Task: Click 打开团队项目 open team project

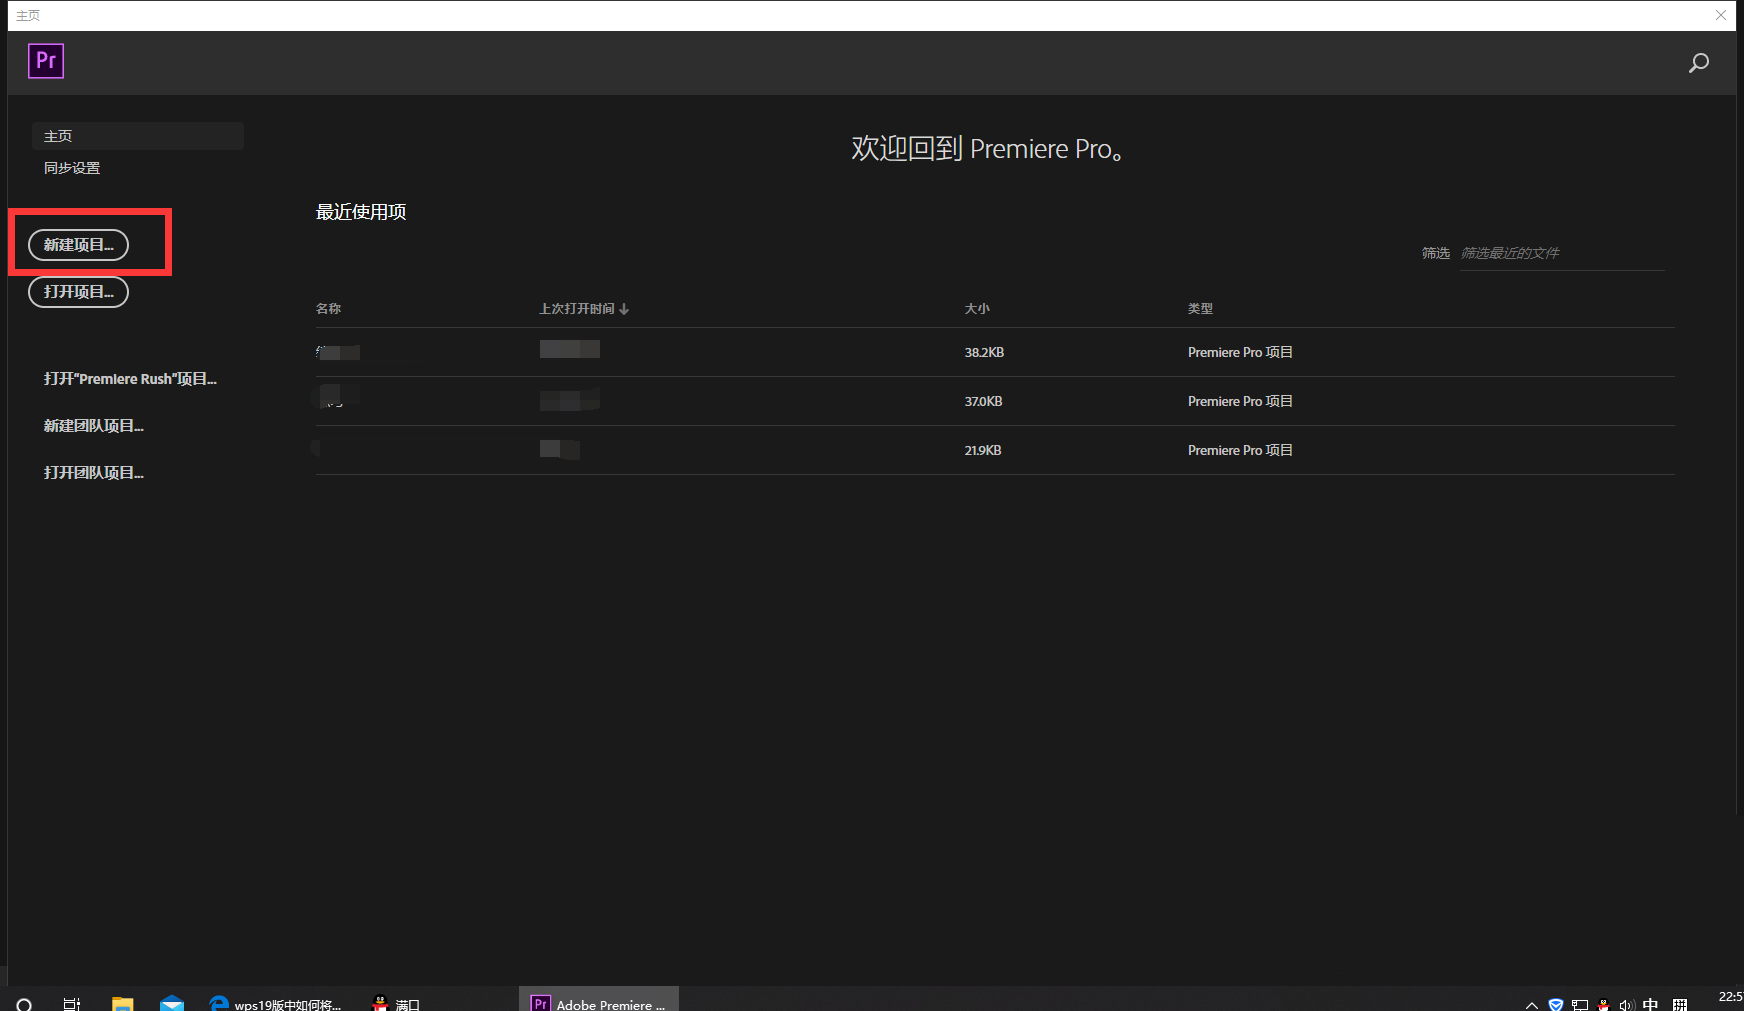Action: (x=94, y=473)
